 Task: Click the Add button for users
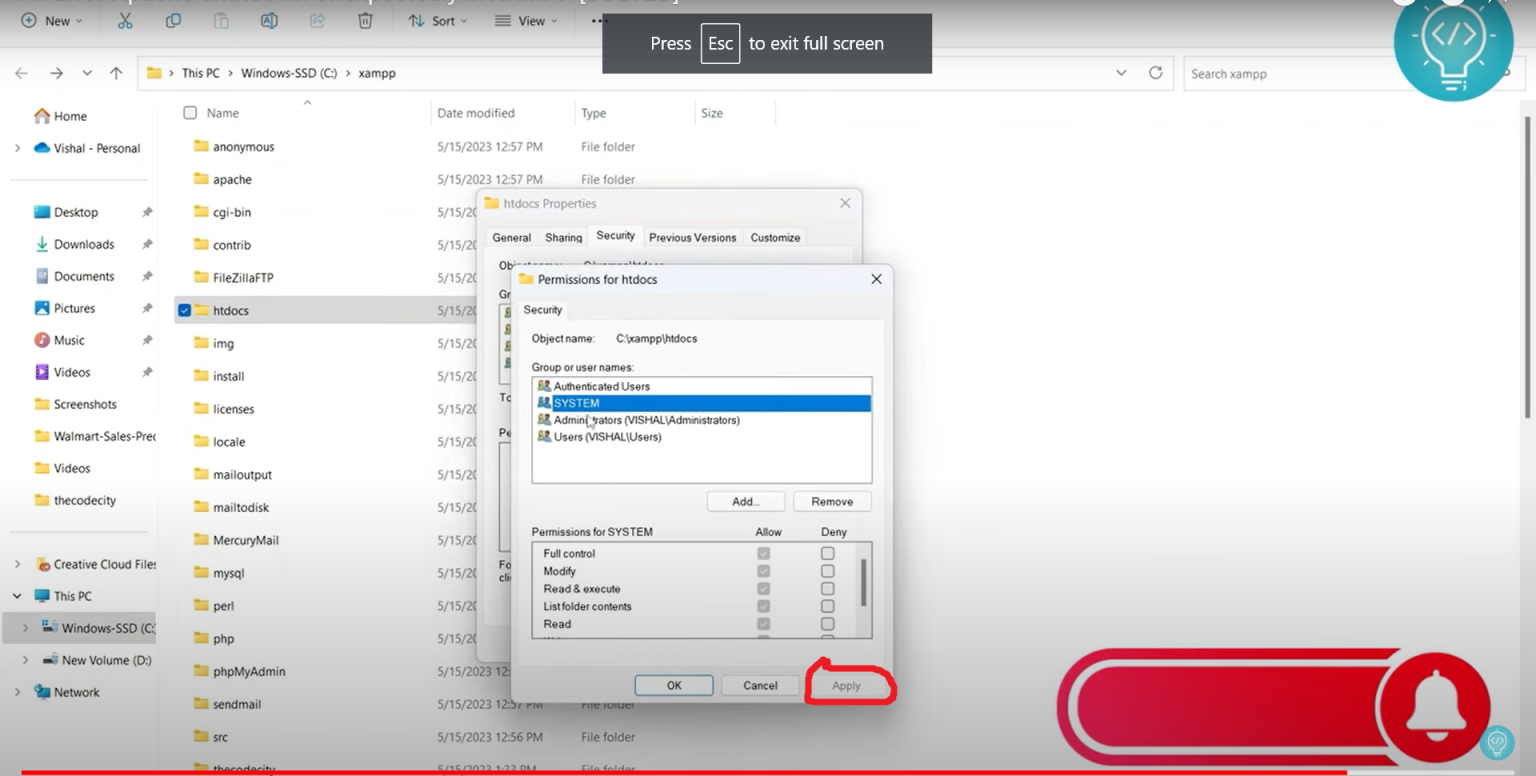click(x=745, y=501)
